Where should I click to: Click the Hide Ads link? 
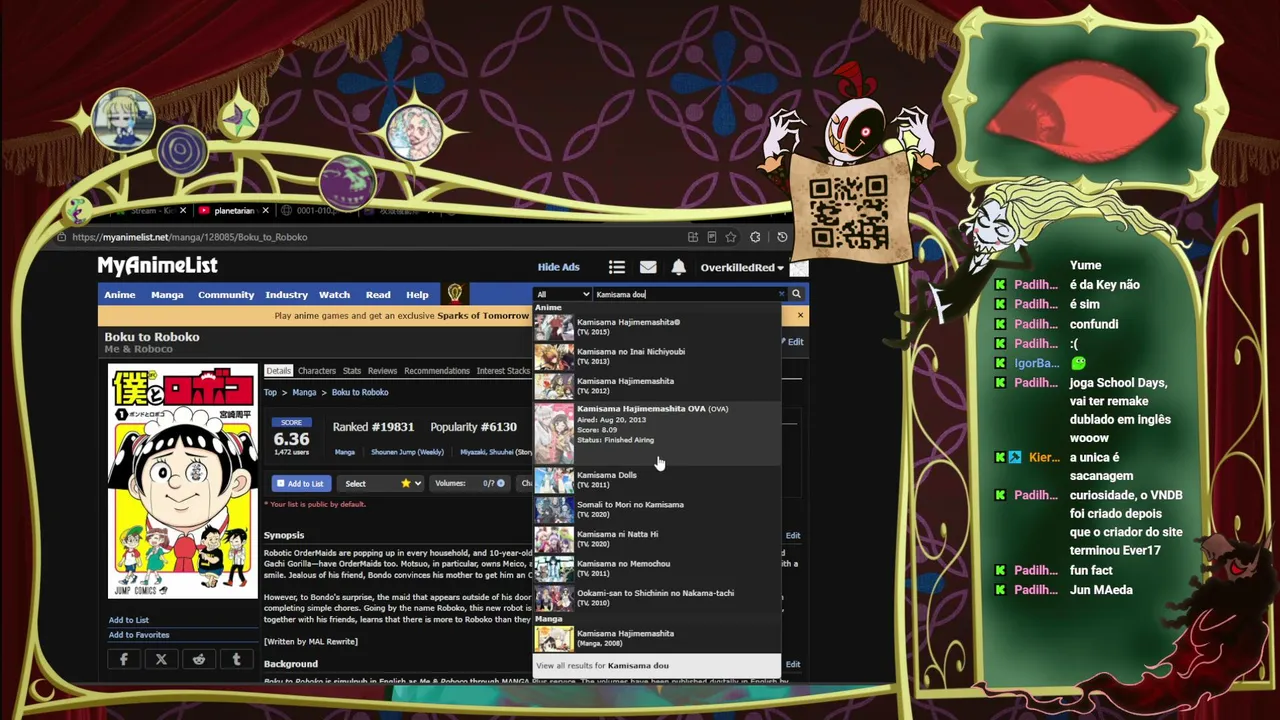click(x=559, y=267)
